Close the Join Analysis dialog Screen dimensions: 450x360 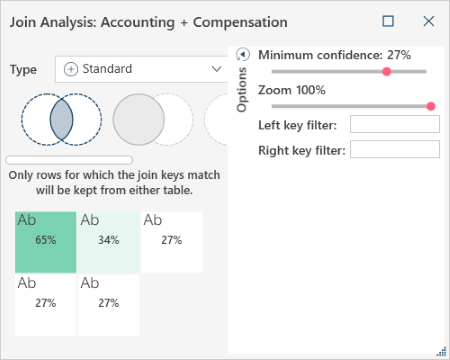(429, 21)
